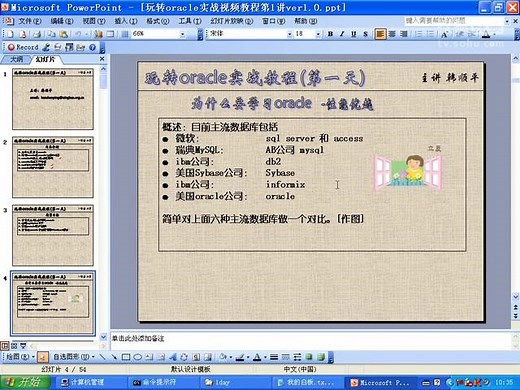Screen dimensions: 520x390
Task: Toggle Align Left button
Action: (x=380, y=34)
